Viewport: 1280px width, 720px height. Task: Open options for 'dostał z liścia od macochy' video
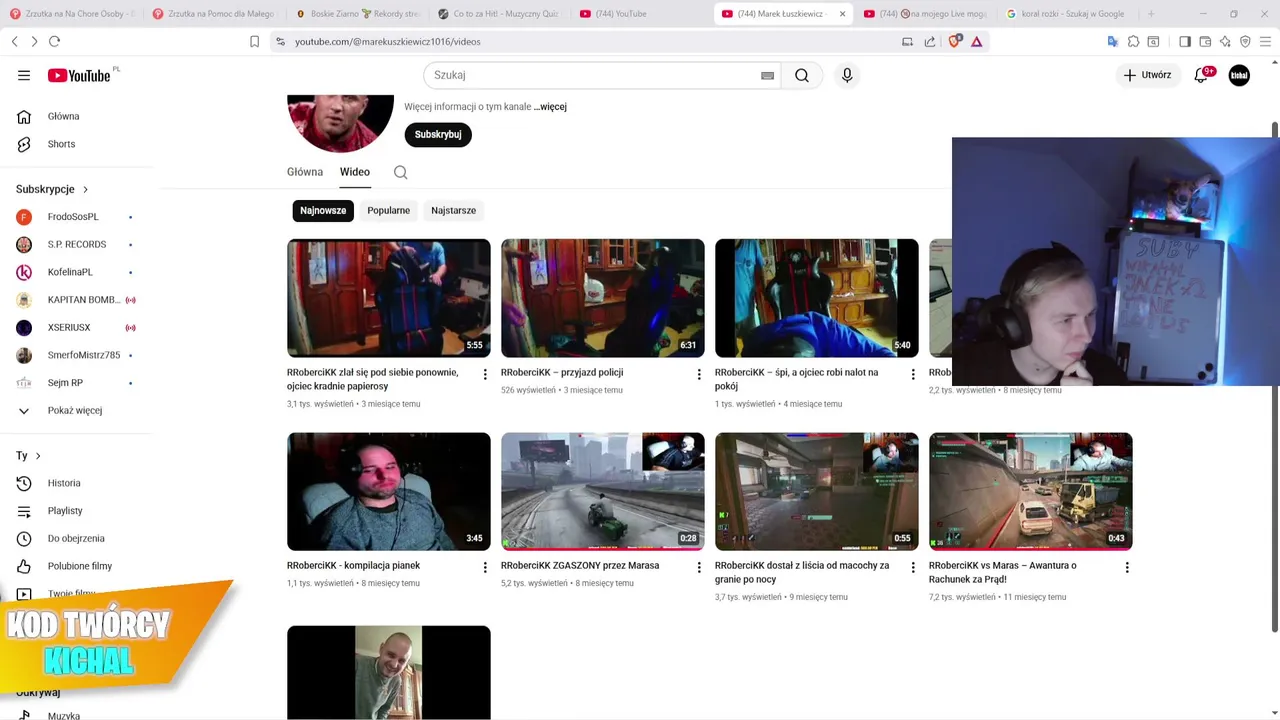point(913,567)
